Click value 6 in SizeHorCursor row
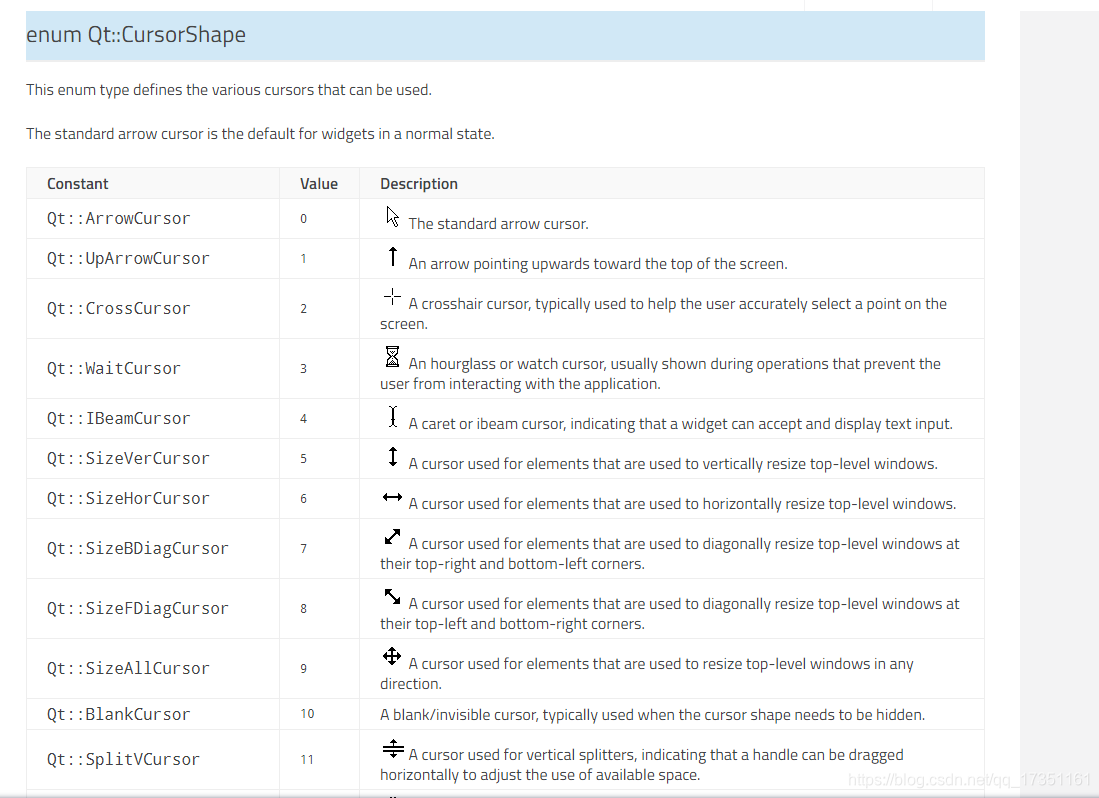The width and height of the screenshot is (1099, 798). (303, 498)
